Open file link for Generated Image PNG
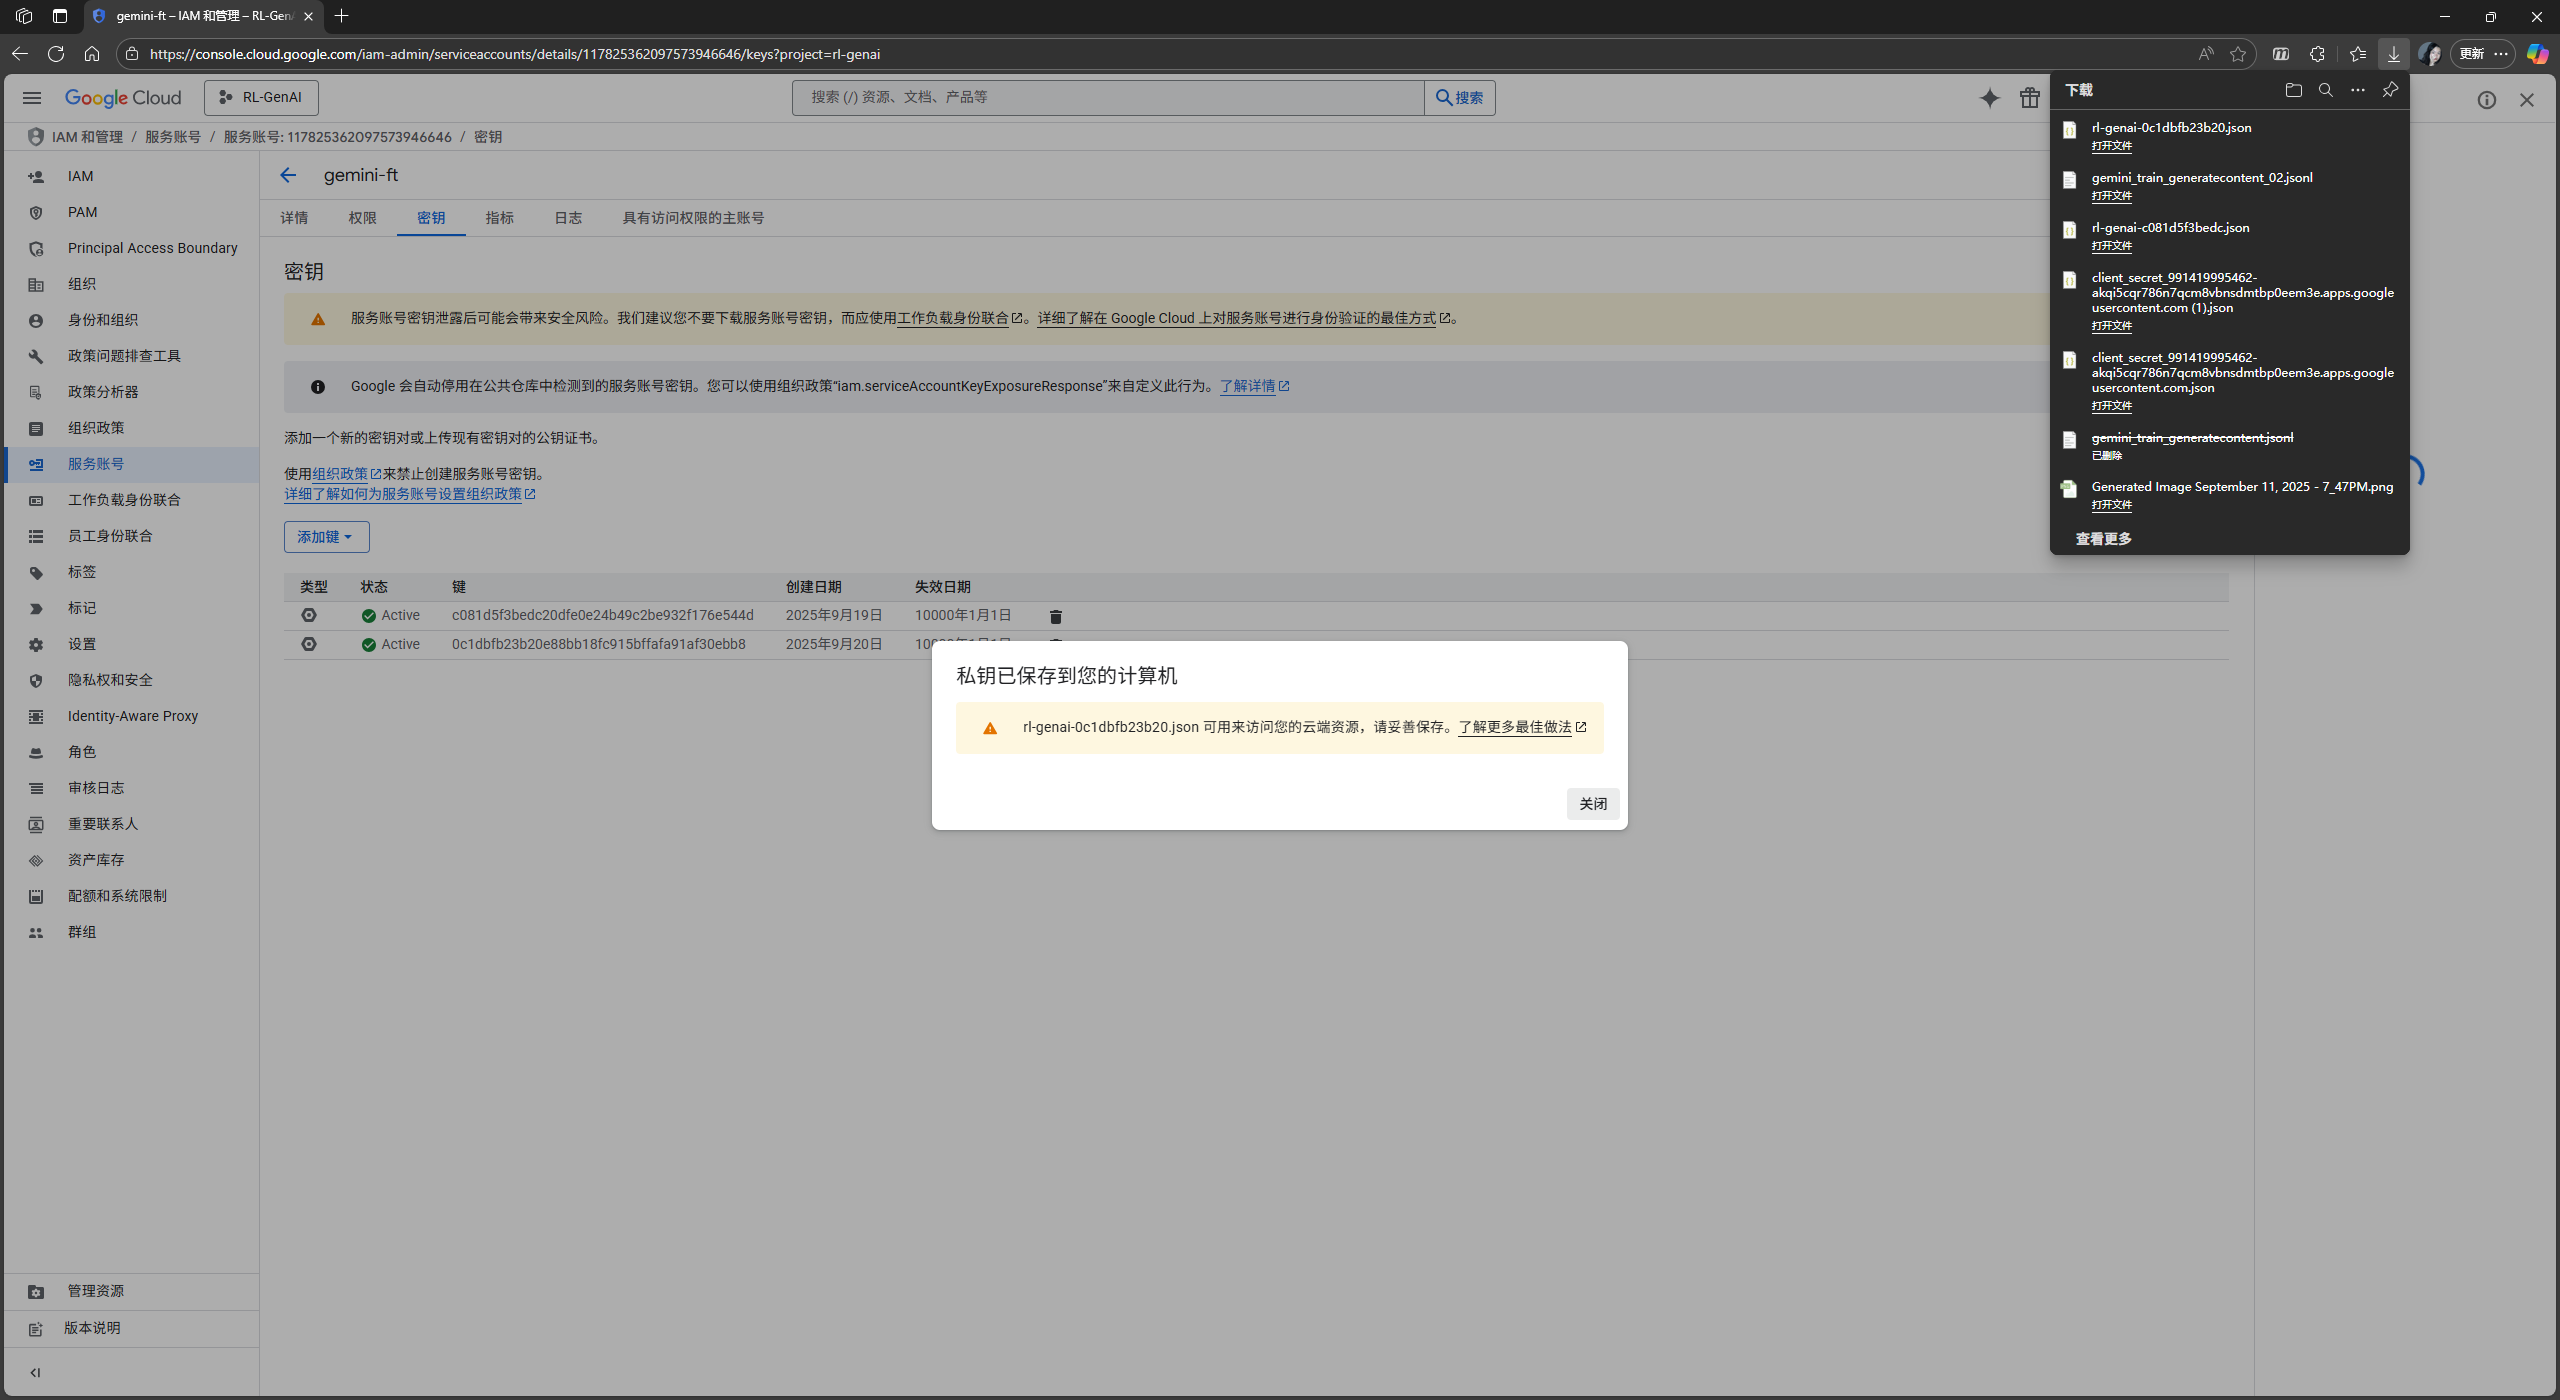2560x1400 pixels. pos(2111,505)
